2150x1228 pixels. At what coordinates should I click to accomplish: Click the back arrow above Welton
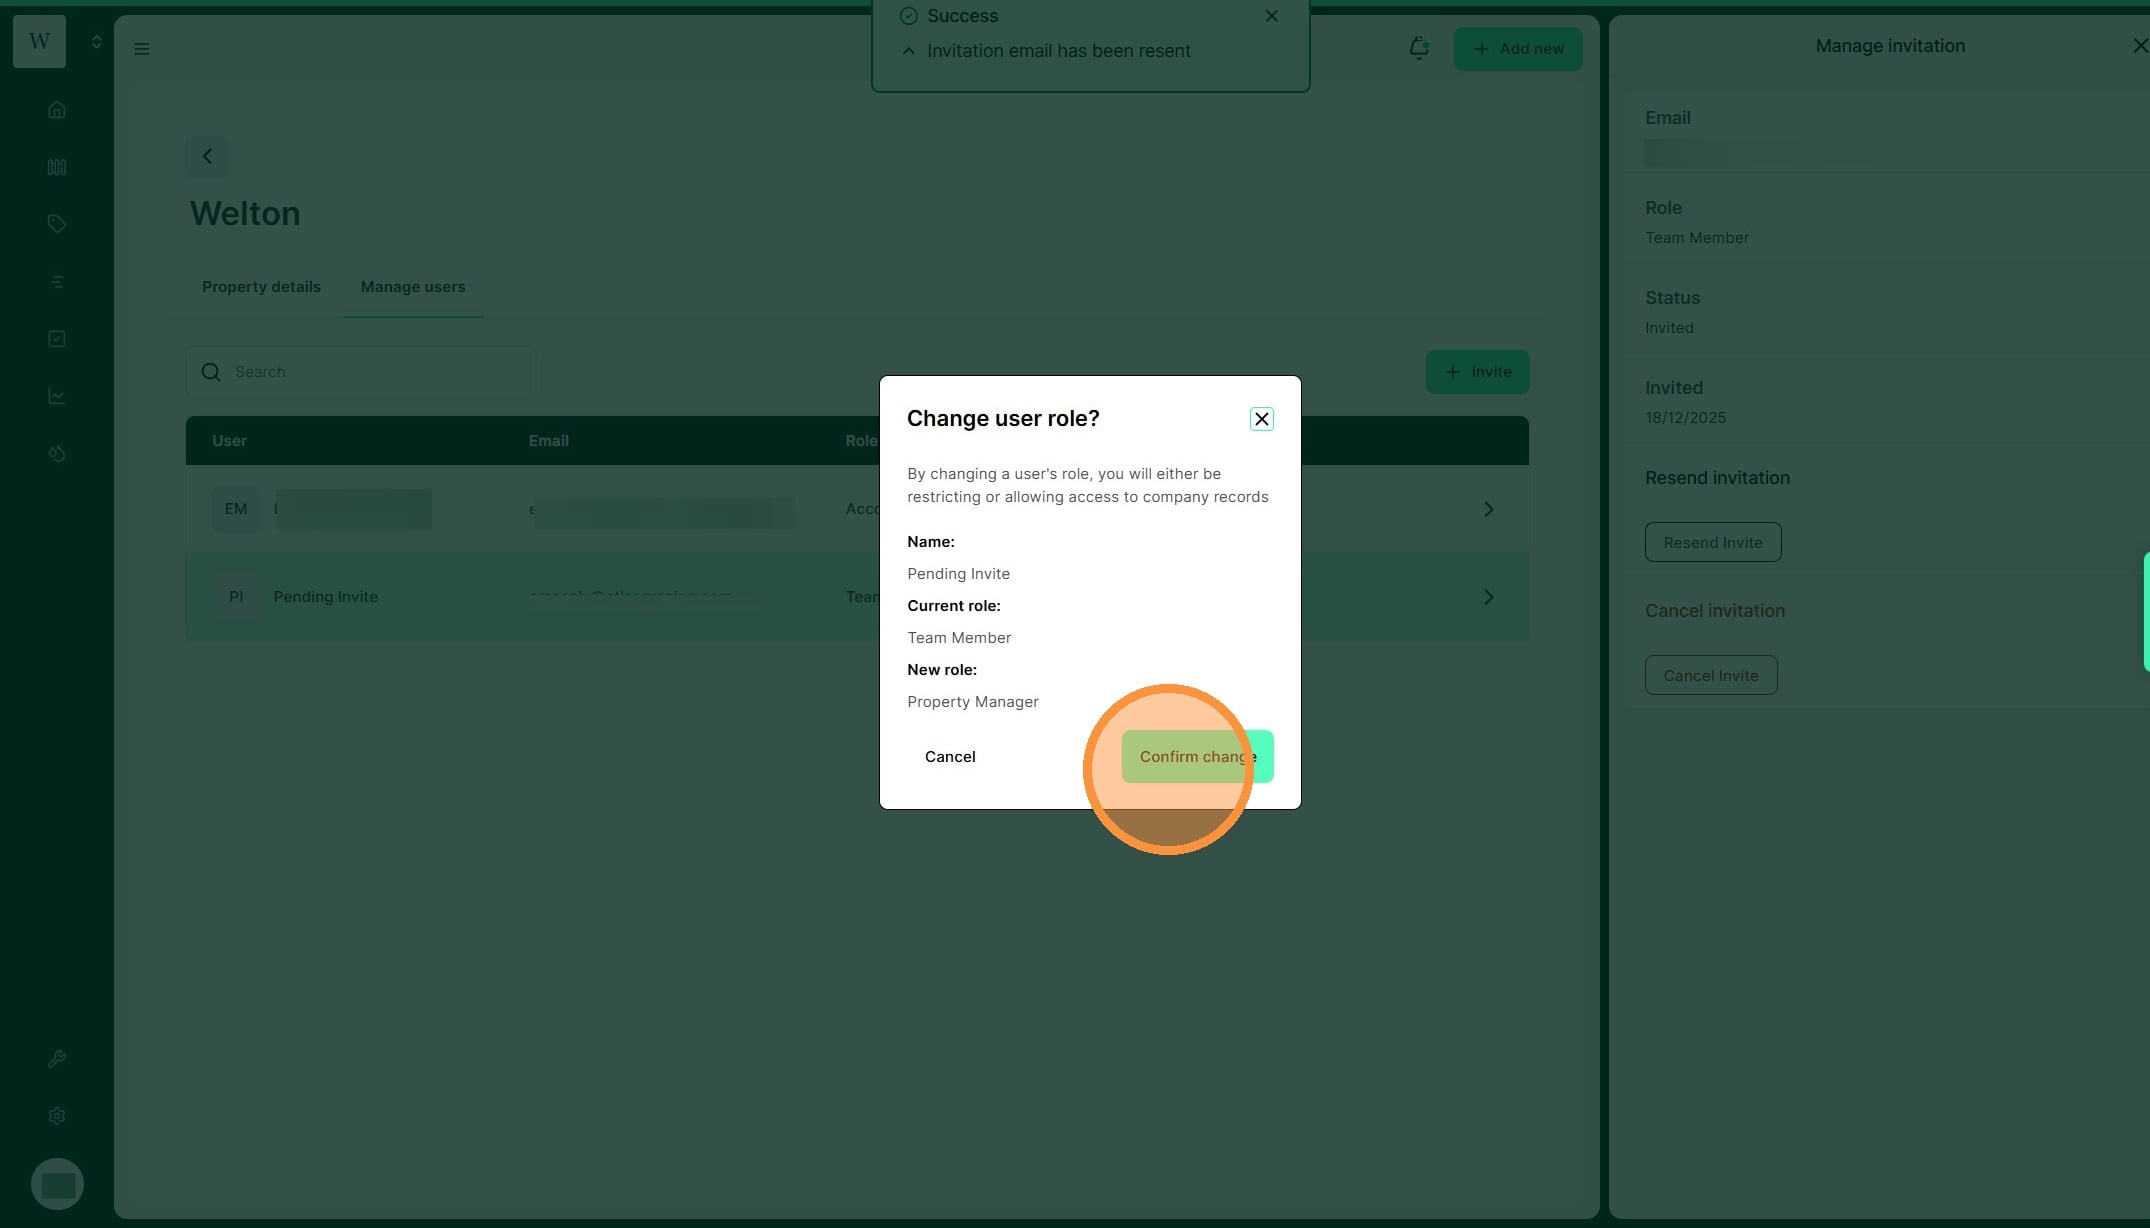[x=207, y=156]
